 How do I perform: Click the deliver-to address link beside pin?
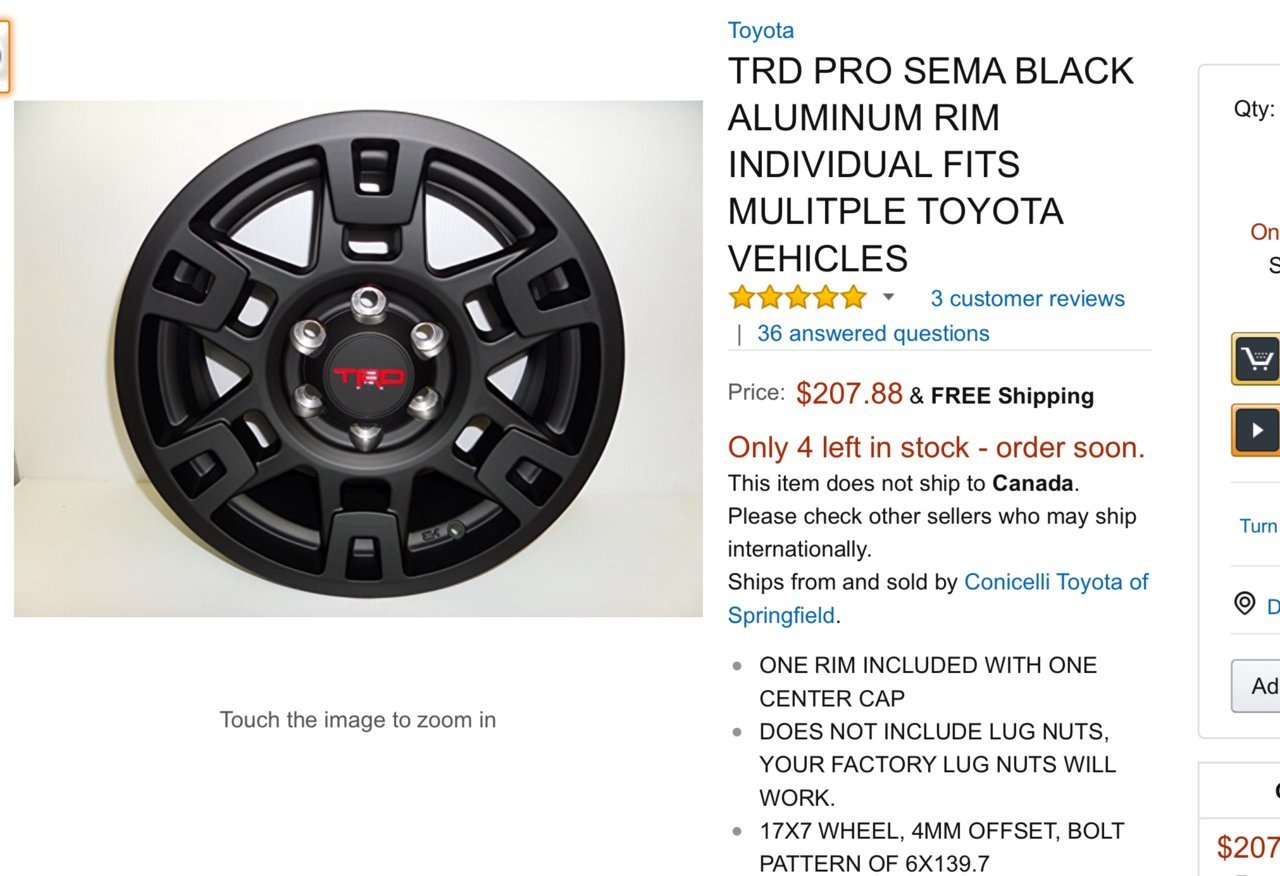[x=1273, y=606]
